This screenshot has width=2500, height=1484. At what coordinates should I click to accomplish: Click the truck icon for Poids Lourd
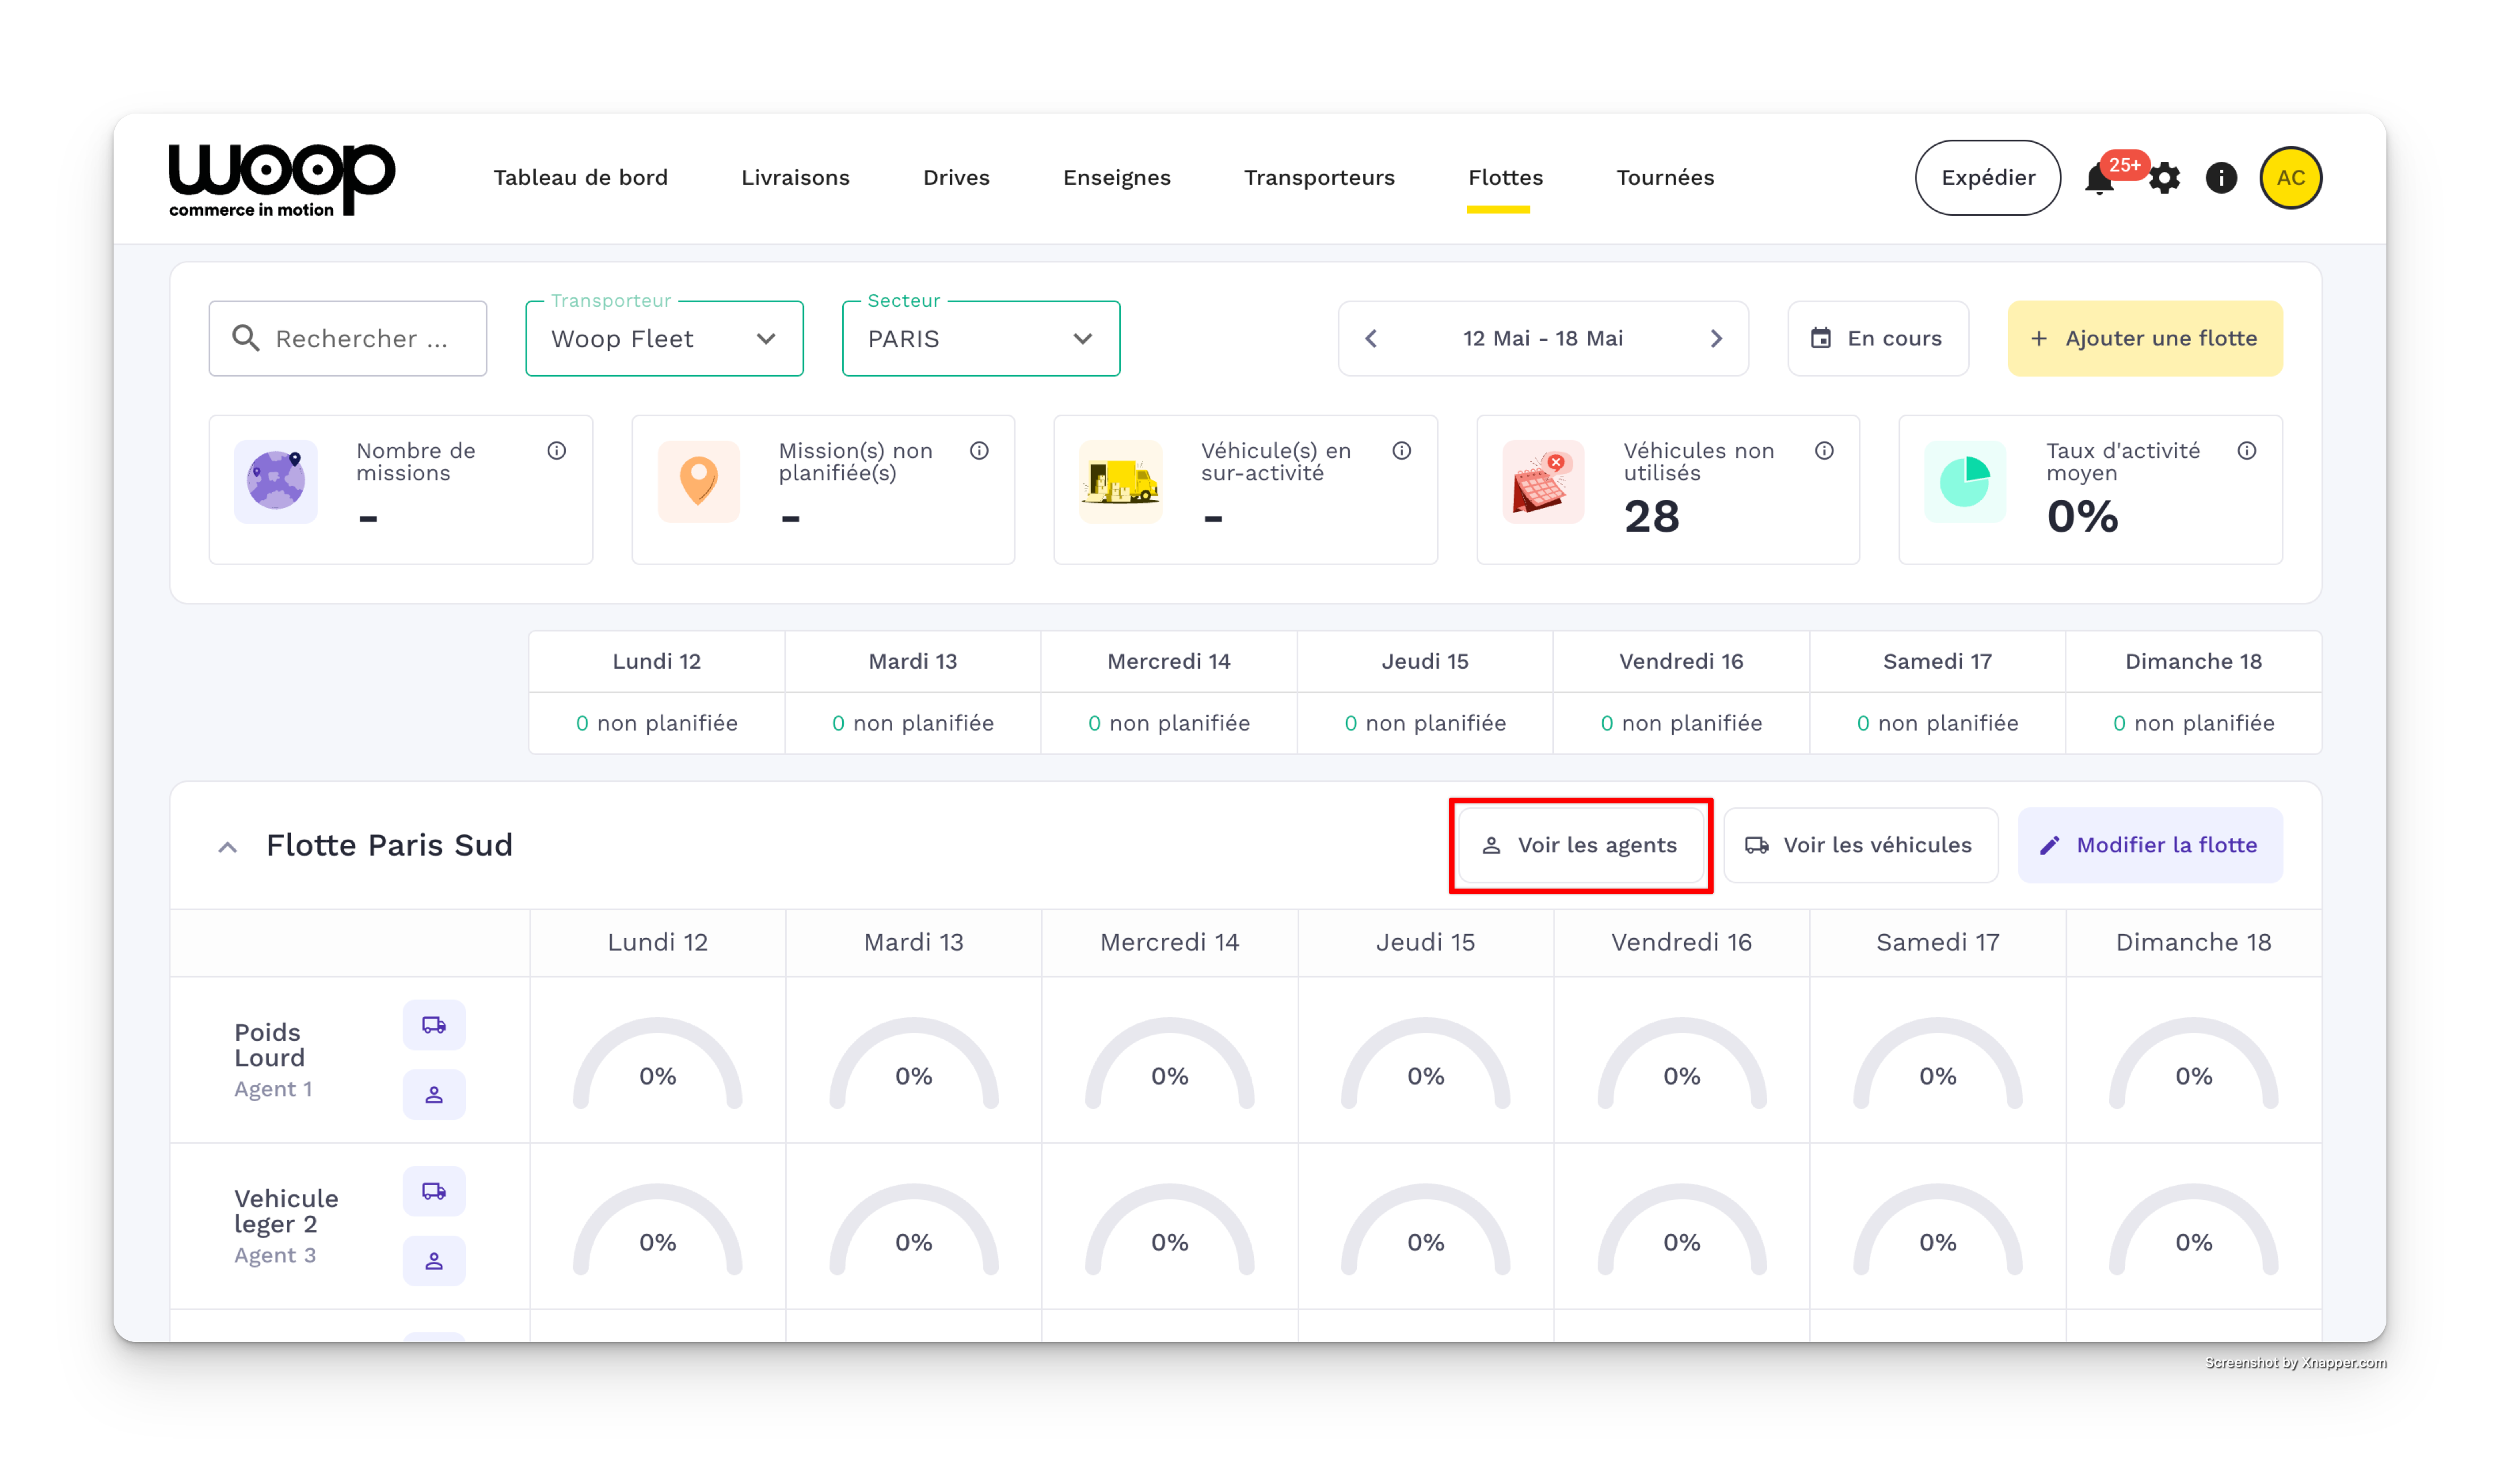tap(434, 1025)
